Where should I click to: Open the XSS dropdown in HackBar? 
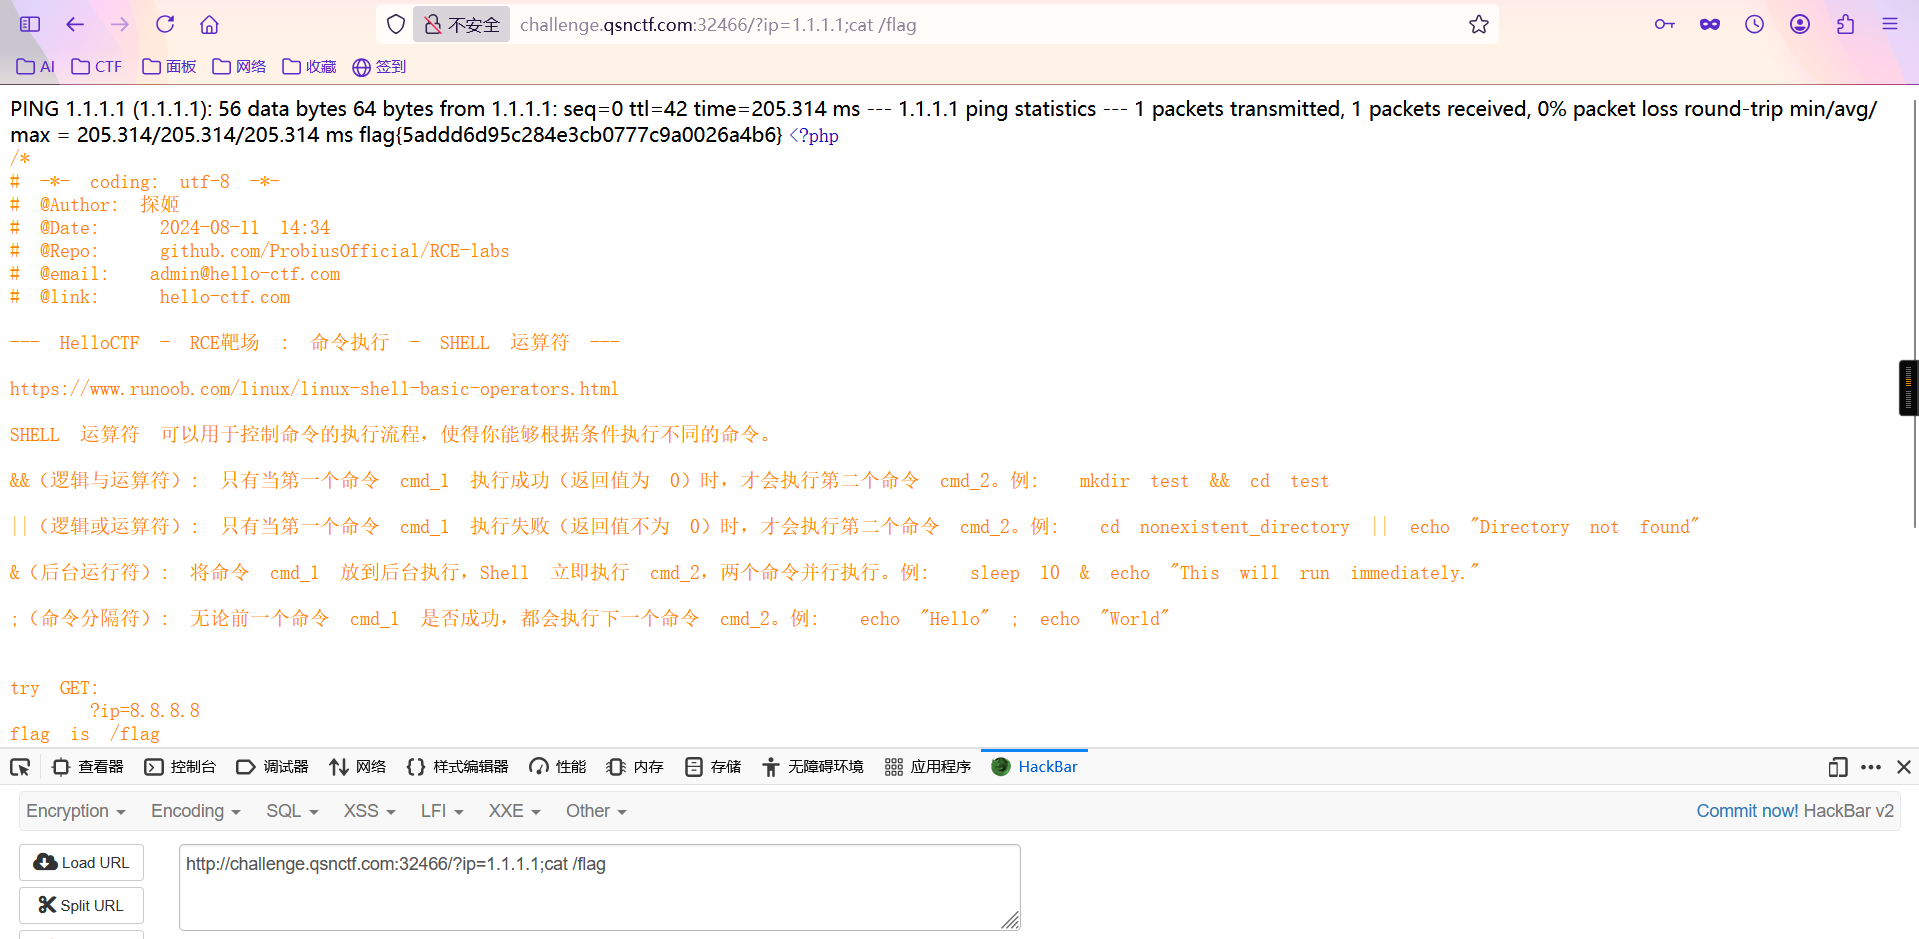point(366,811)
